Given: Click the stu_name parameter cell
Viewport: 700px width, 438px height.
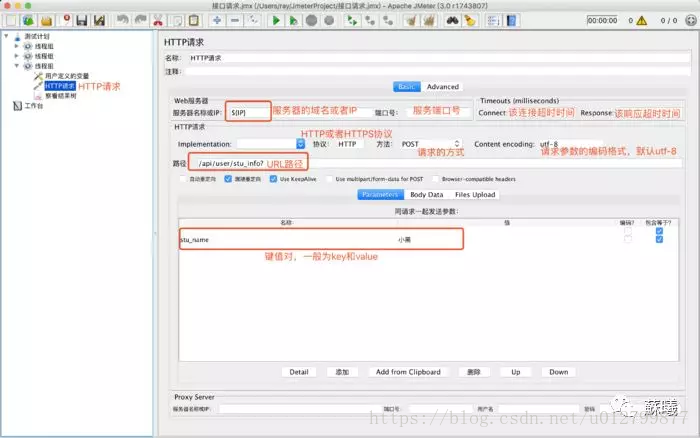Looking at the screenshot, I should [287, 240].
